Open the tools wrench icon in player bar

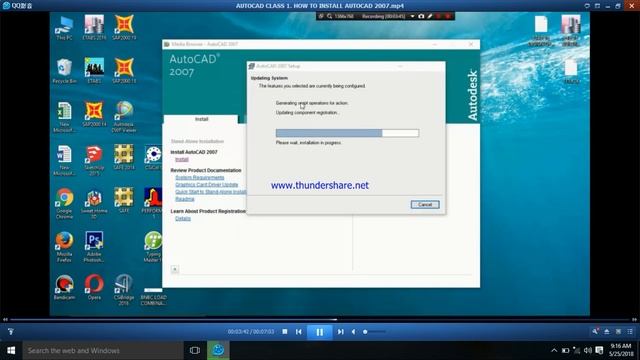(x=596, y=331)
